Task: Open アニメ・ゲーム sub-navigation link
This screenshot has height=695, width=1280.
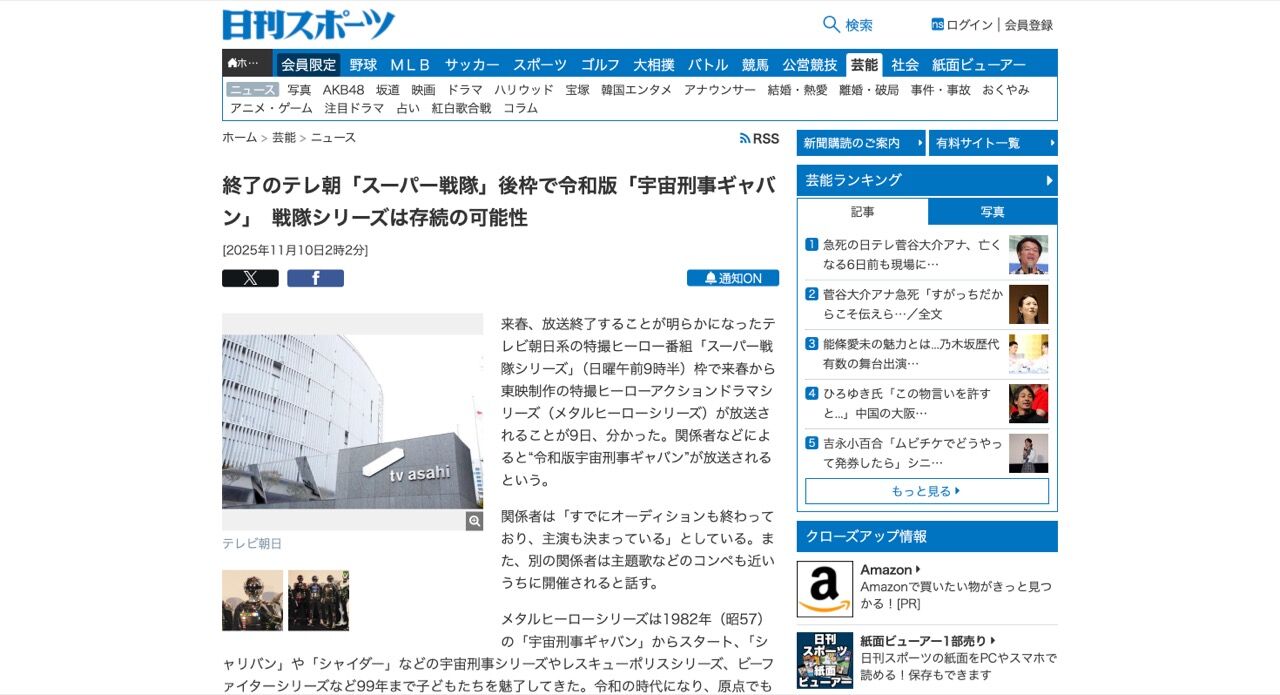Action: click(x=271, y=108)
